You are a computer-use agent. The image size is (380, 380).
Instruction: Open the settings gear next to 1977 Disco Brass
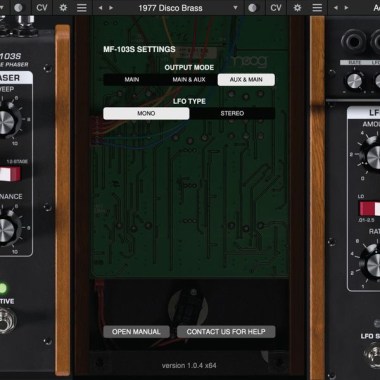tap(63, 8)
